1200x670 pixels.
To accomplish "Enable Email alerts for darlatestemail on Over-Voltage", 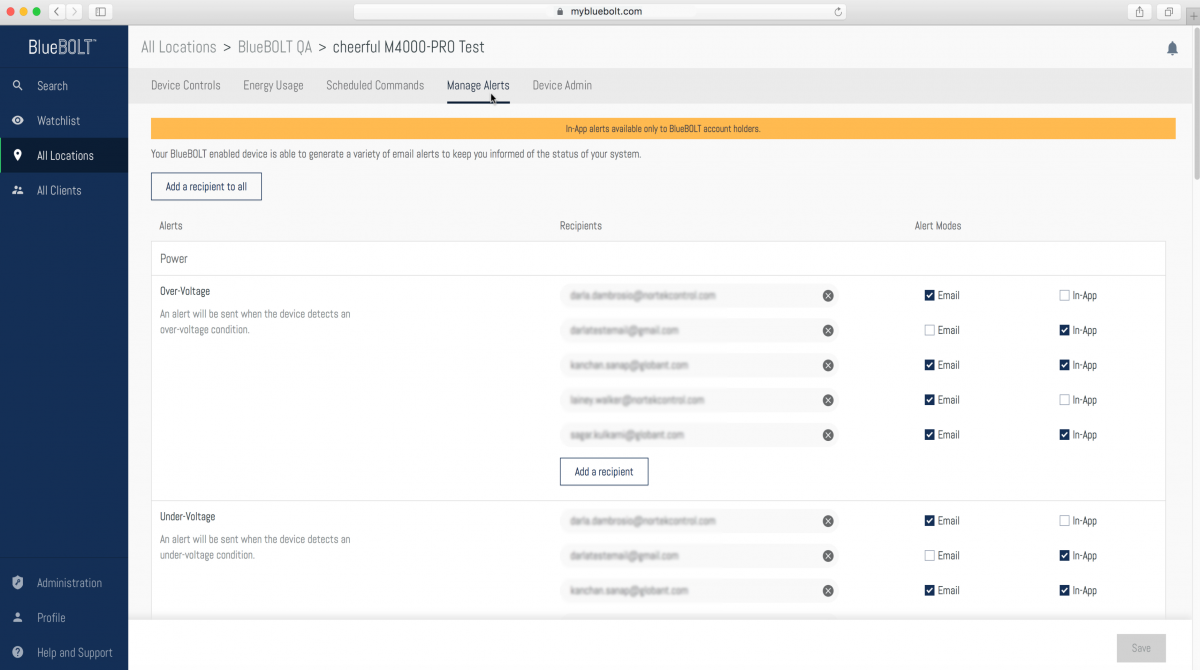I will (928, 330).
